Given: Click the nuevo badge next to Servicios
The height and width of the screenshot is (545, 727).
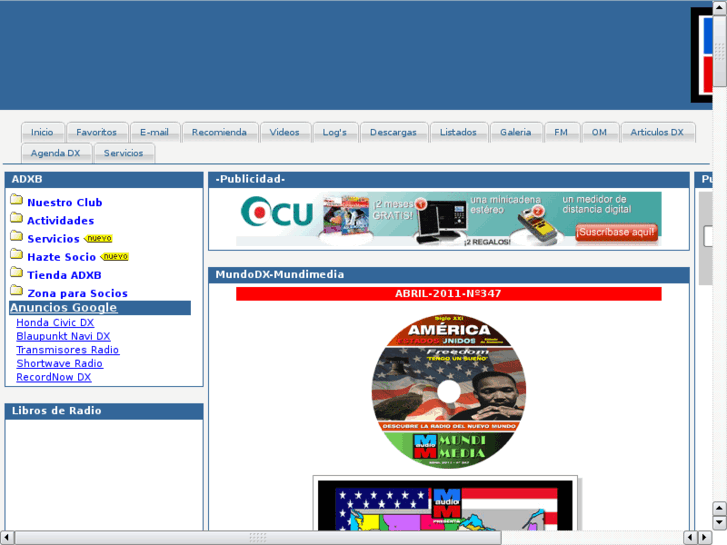Looking at the screenshot, I should (x=98, y=238).
